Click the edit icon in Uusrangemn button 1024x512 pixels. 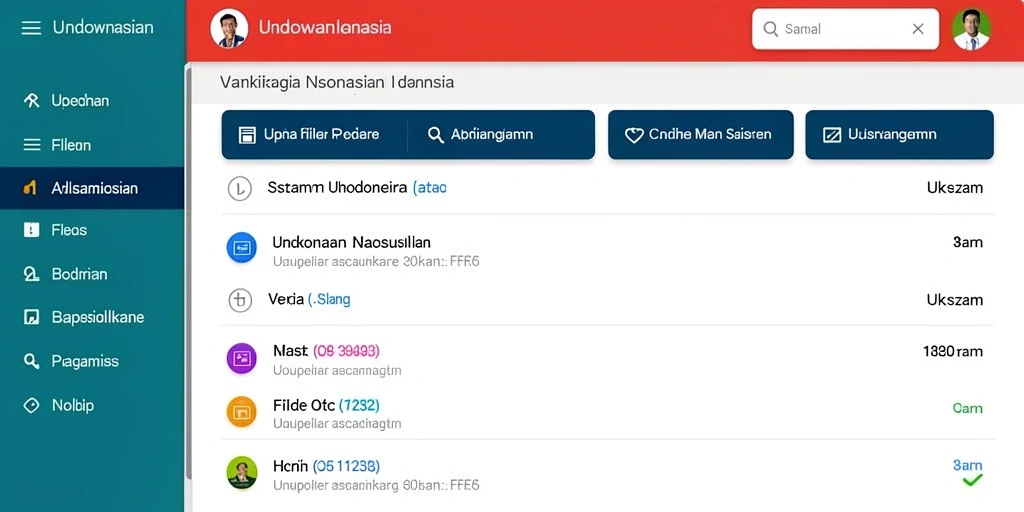[831, 135]
